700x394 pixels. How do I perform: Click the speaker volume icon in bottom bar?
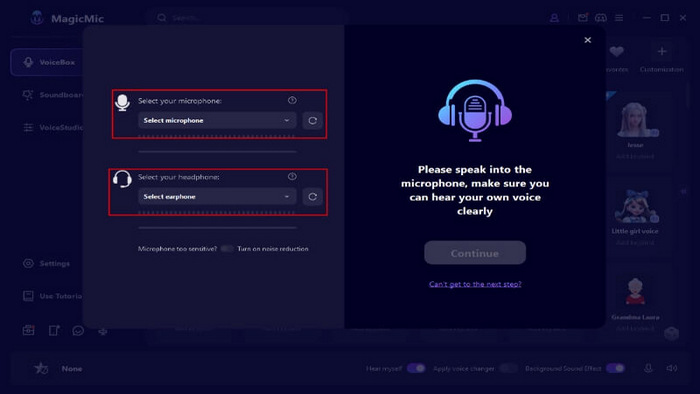pyautogui.click(x=672, y=368)
